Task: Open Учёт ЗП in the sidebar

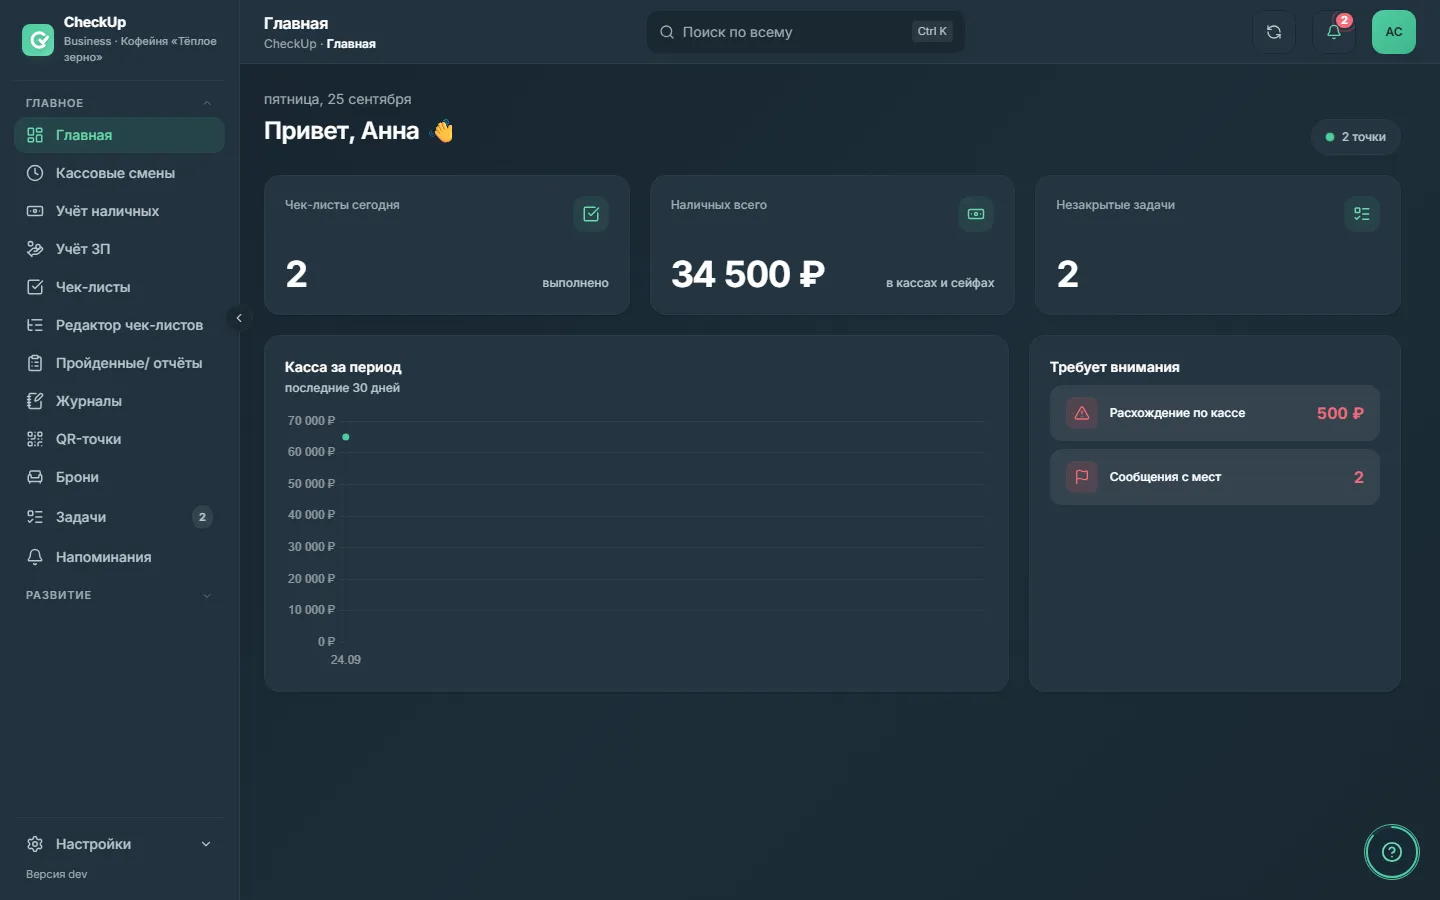Action: pos(119,249)
